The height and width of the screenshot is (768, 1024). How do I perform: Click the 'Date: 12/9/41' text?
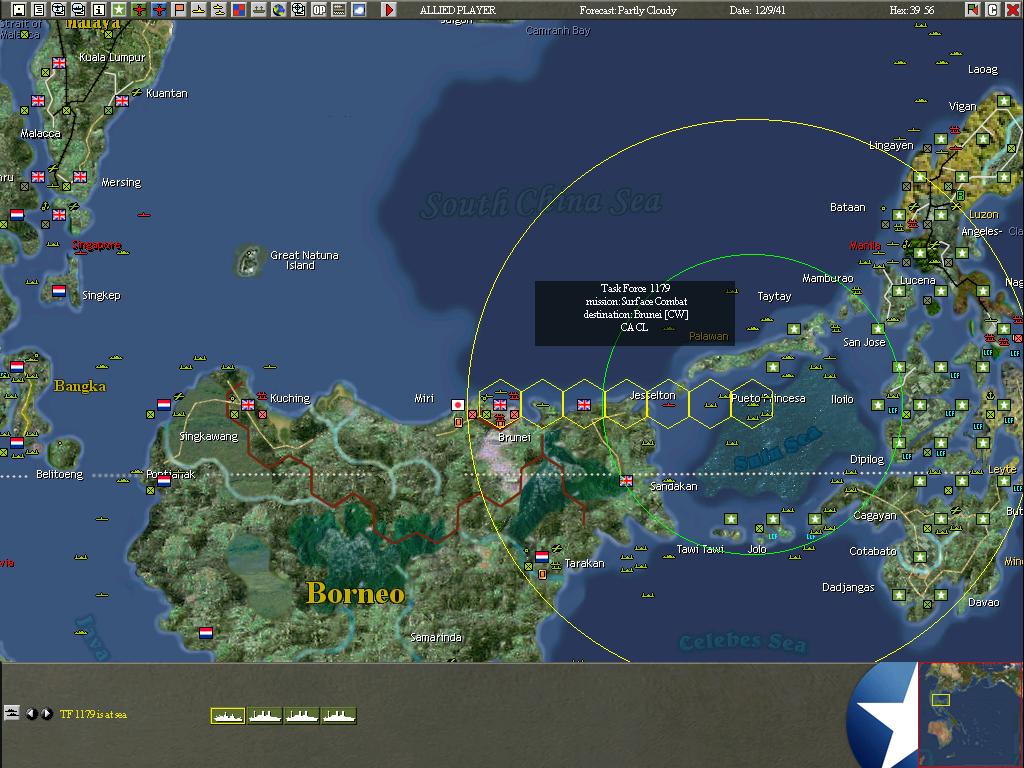point(758,10)
